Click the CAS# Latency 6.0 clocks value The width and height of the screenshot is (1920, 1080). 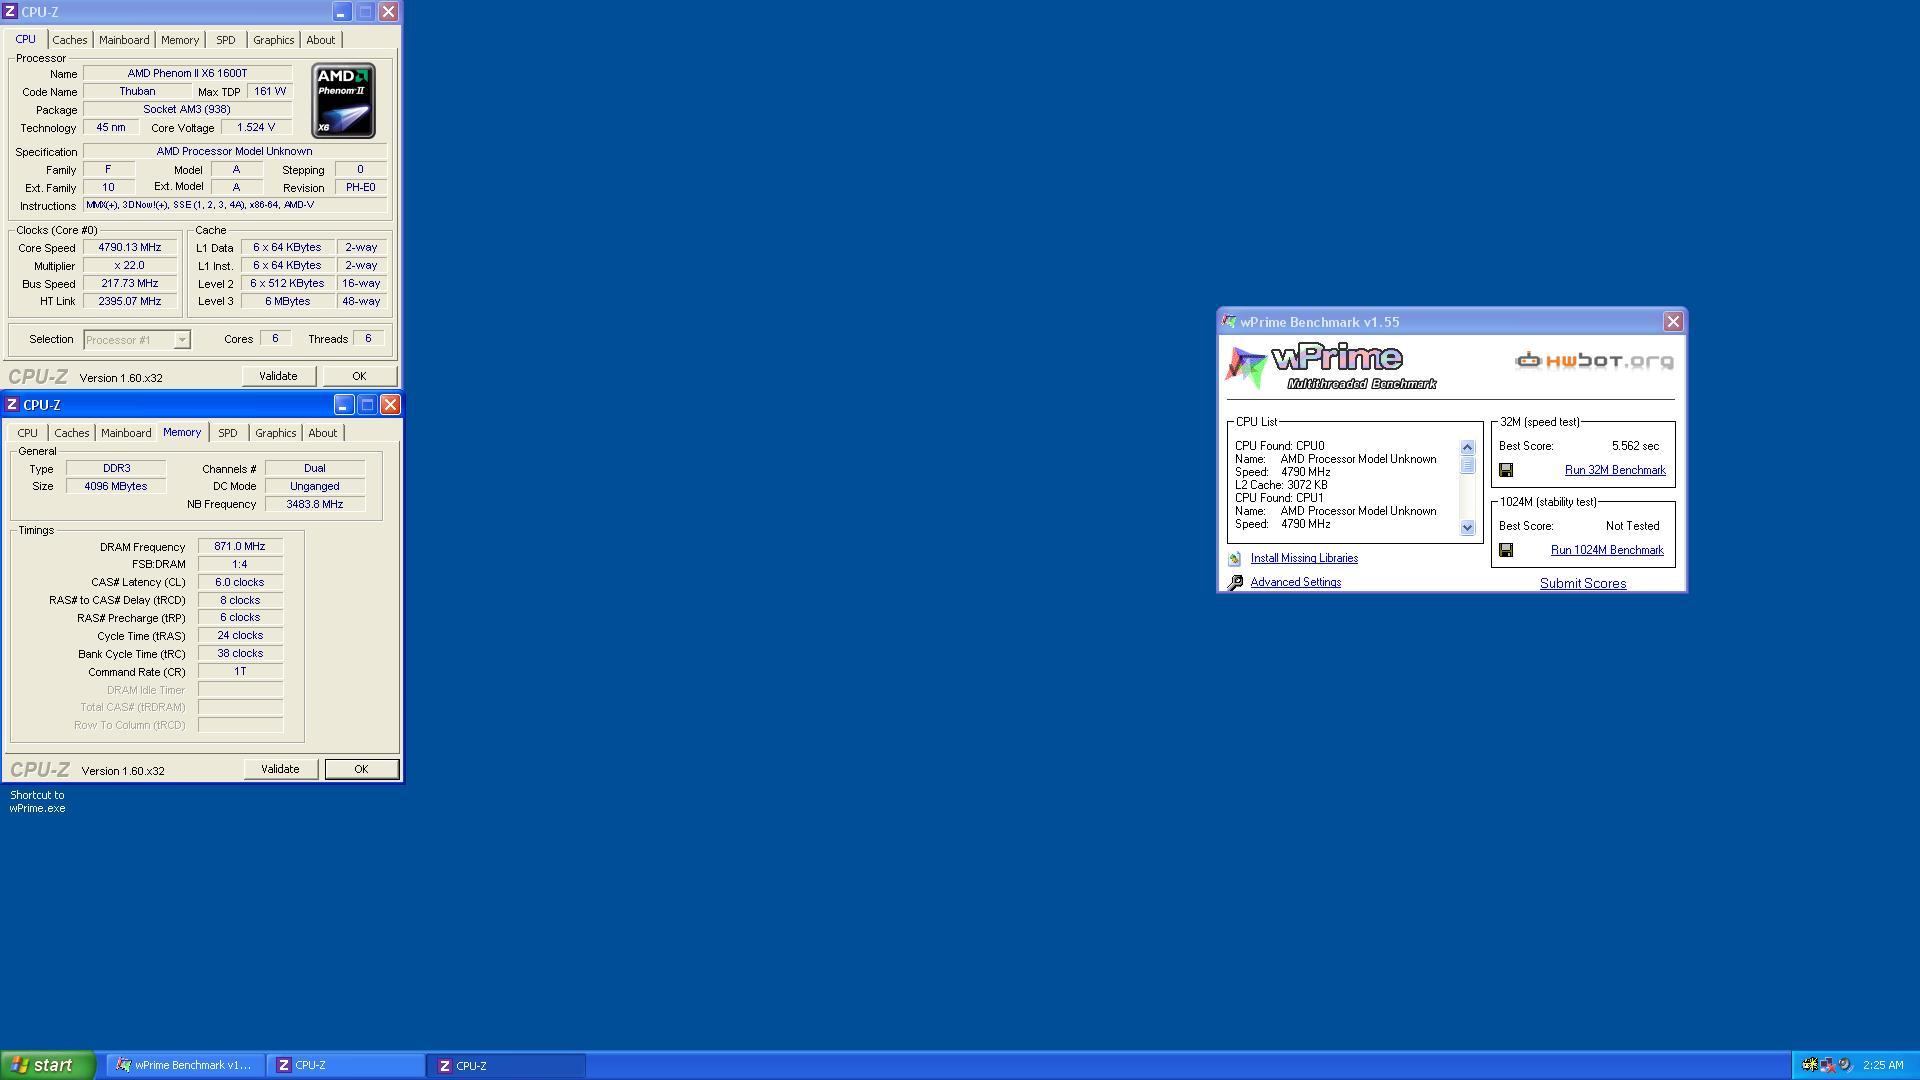(240, 583)
